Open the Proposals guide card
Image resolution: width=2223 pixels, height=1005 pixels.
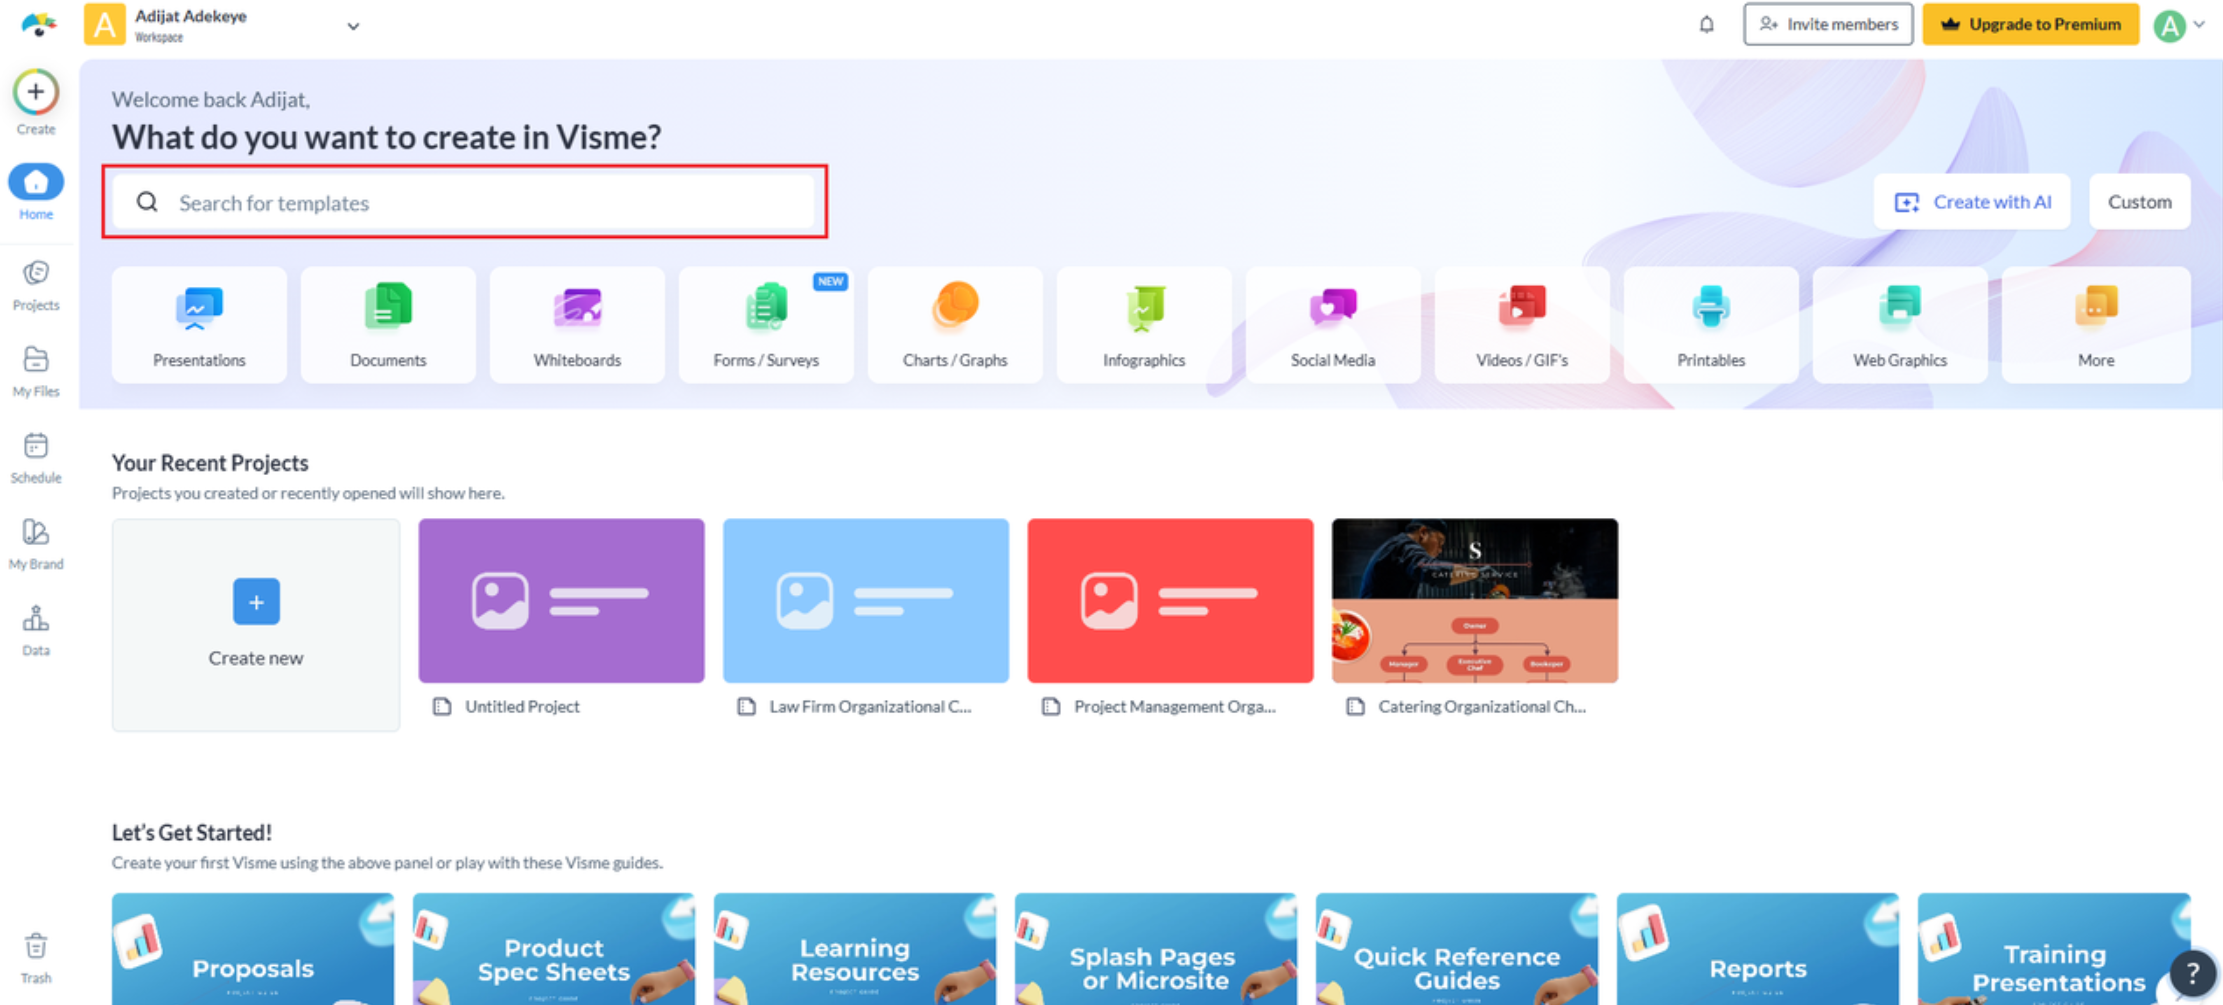coord(253,949)
